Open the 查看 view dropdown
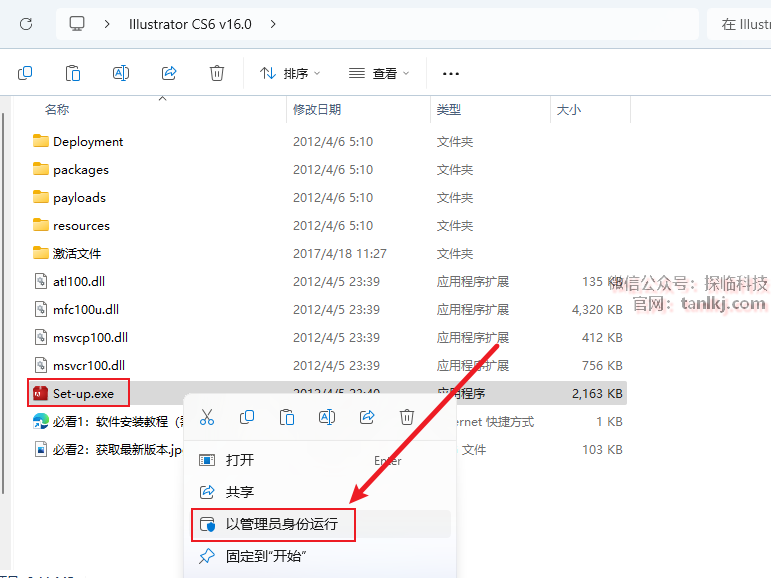Image resolution: width=771 pixels, height=578 pixels. pyautogui.click(x=379, y=73)
